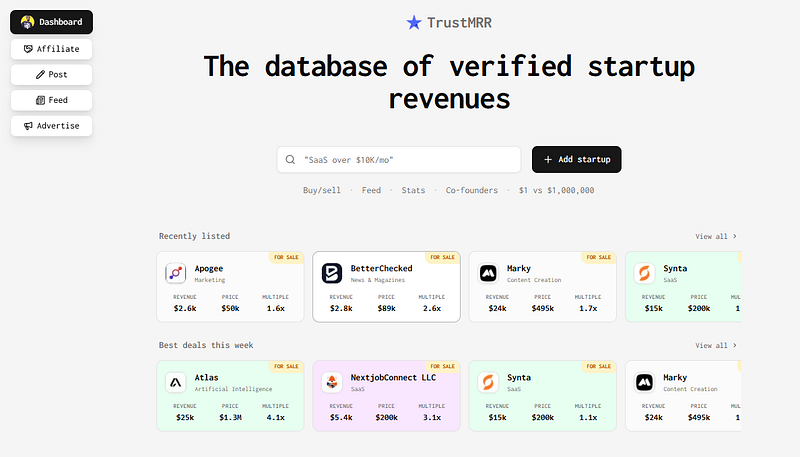The width and height of the screenshot is (800, 457).
Task: Click the pencil icon on the Post button
Action: [40, 74]
